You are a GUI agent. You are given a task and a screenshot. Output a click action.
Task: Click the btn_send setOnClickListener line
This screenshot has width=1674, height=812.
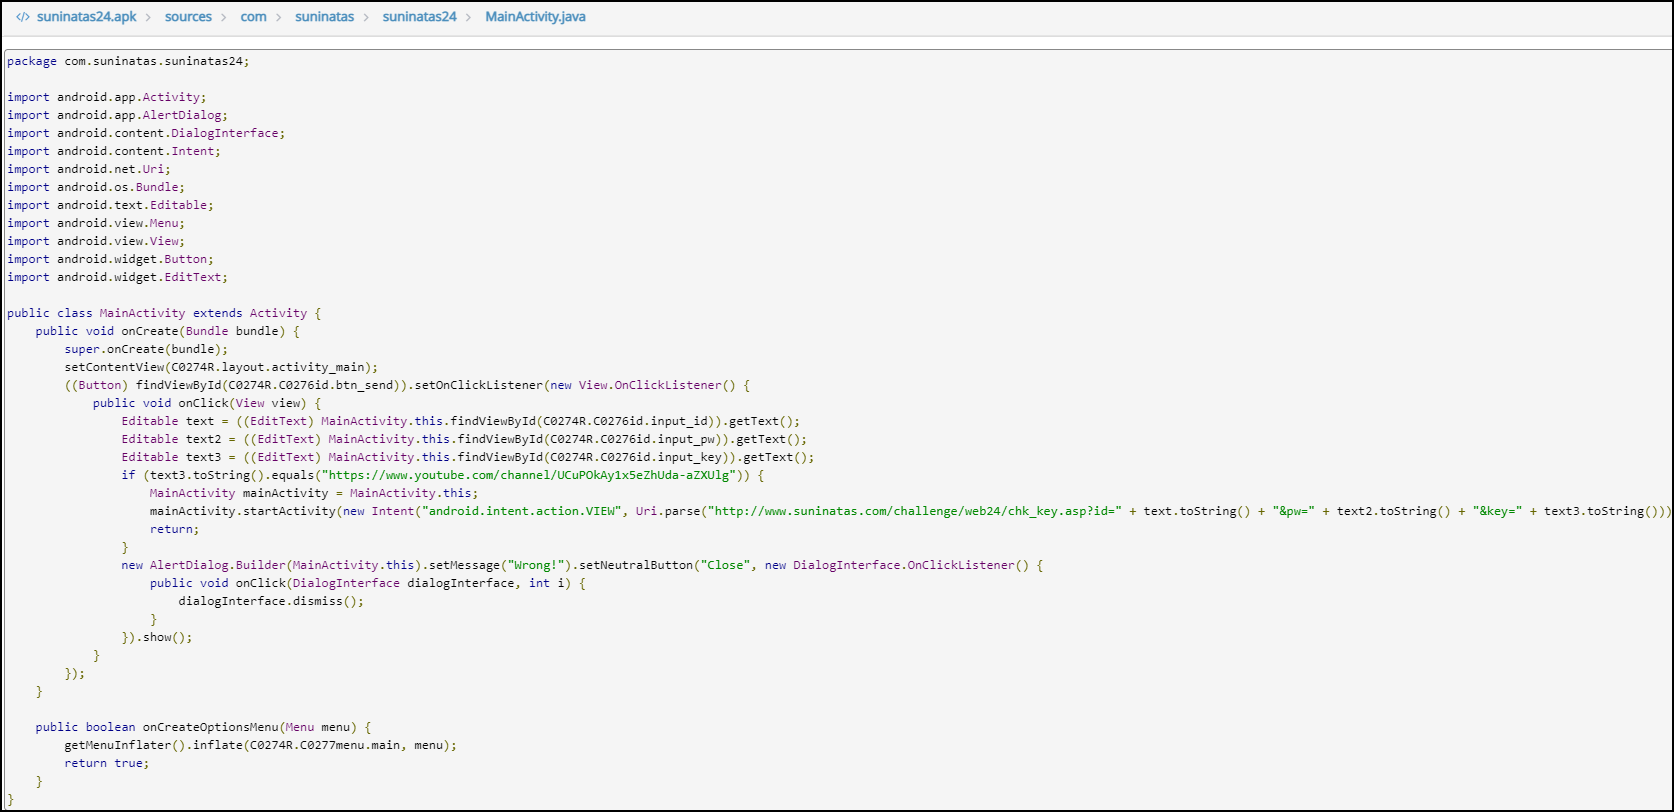(x=407, y=385)
